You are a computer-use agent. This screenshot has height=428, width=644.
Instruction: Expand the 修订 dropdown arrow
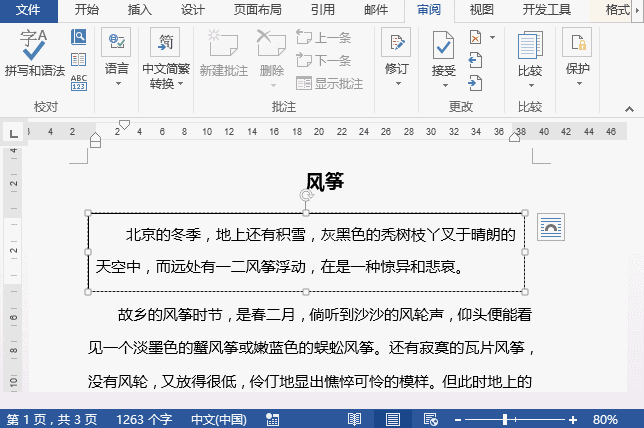point(396,85)
